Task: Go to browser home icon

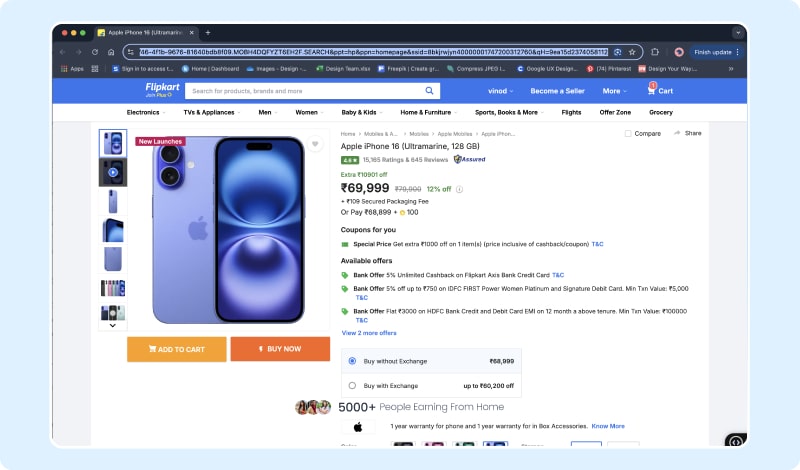Action: pyautogui.click(x=111, y=52)
